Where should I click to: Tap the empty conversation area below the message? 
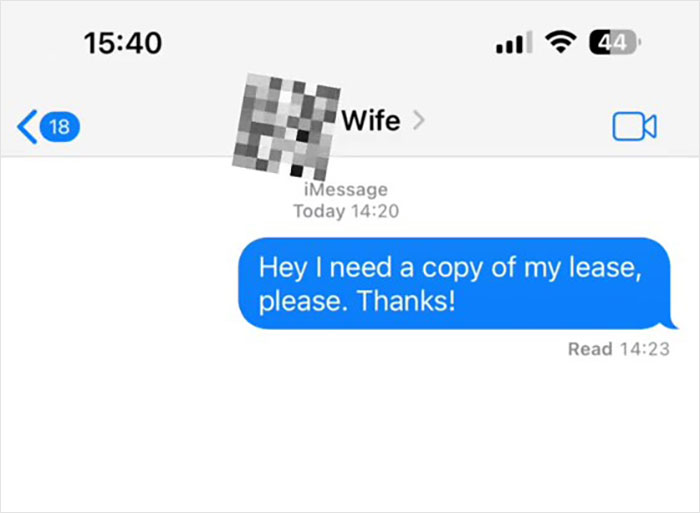coord(350,435)
